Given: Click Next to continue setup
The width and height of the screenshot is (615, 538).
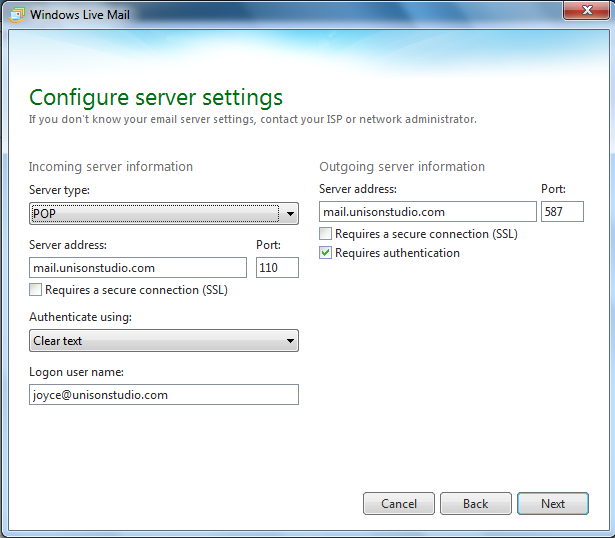Looking at the screenshot, I should coord(553,503).
